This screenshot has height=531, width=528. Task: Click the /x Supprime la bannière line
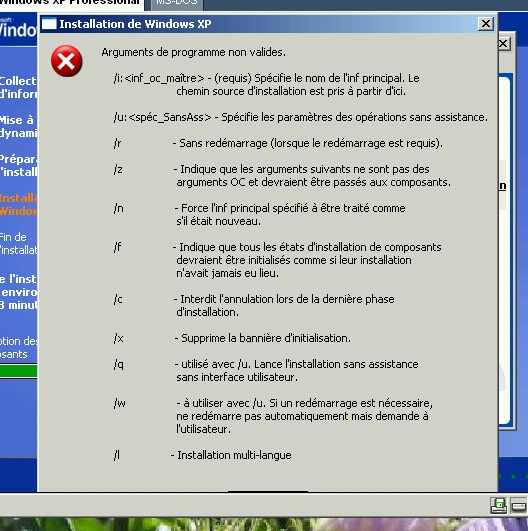click(x=232, y=338)
